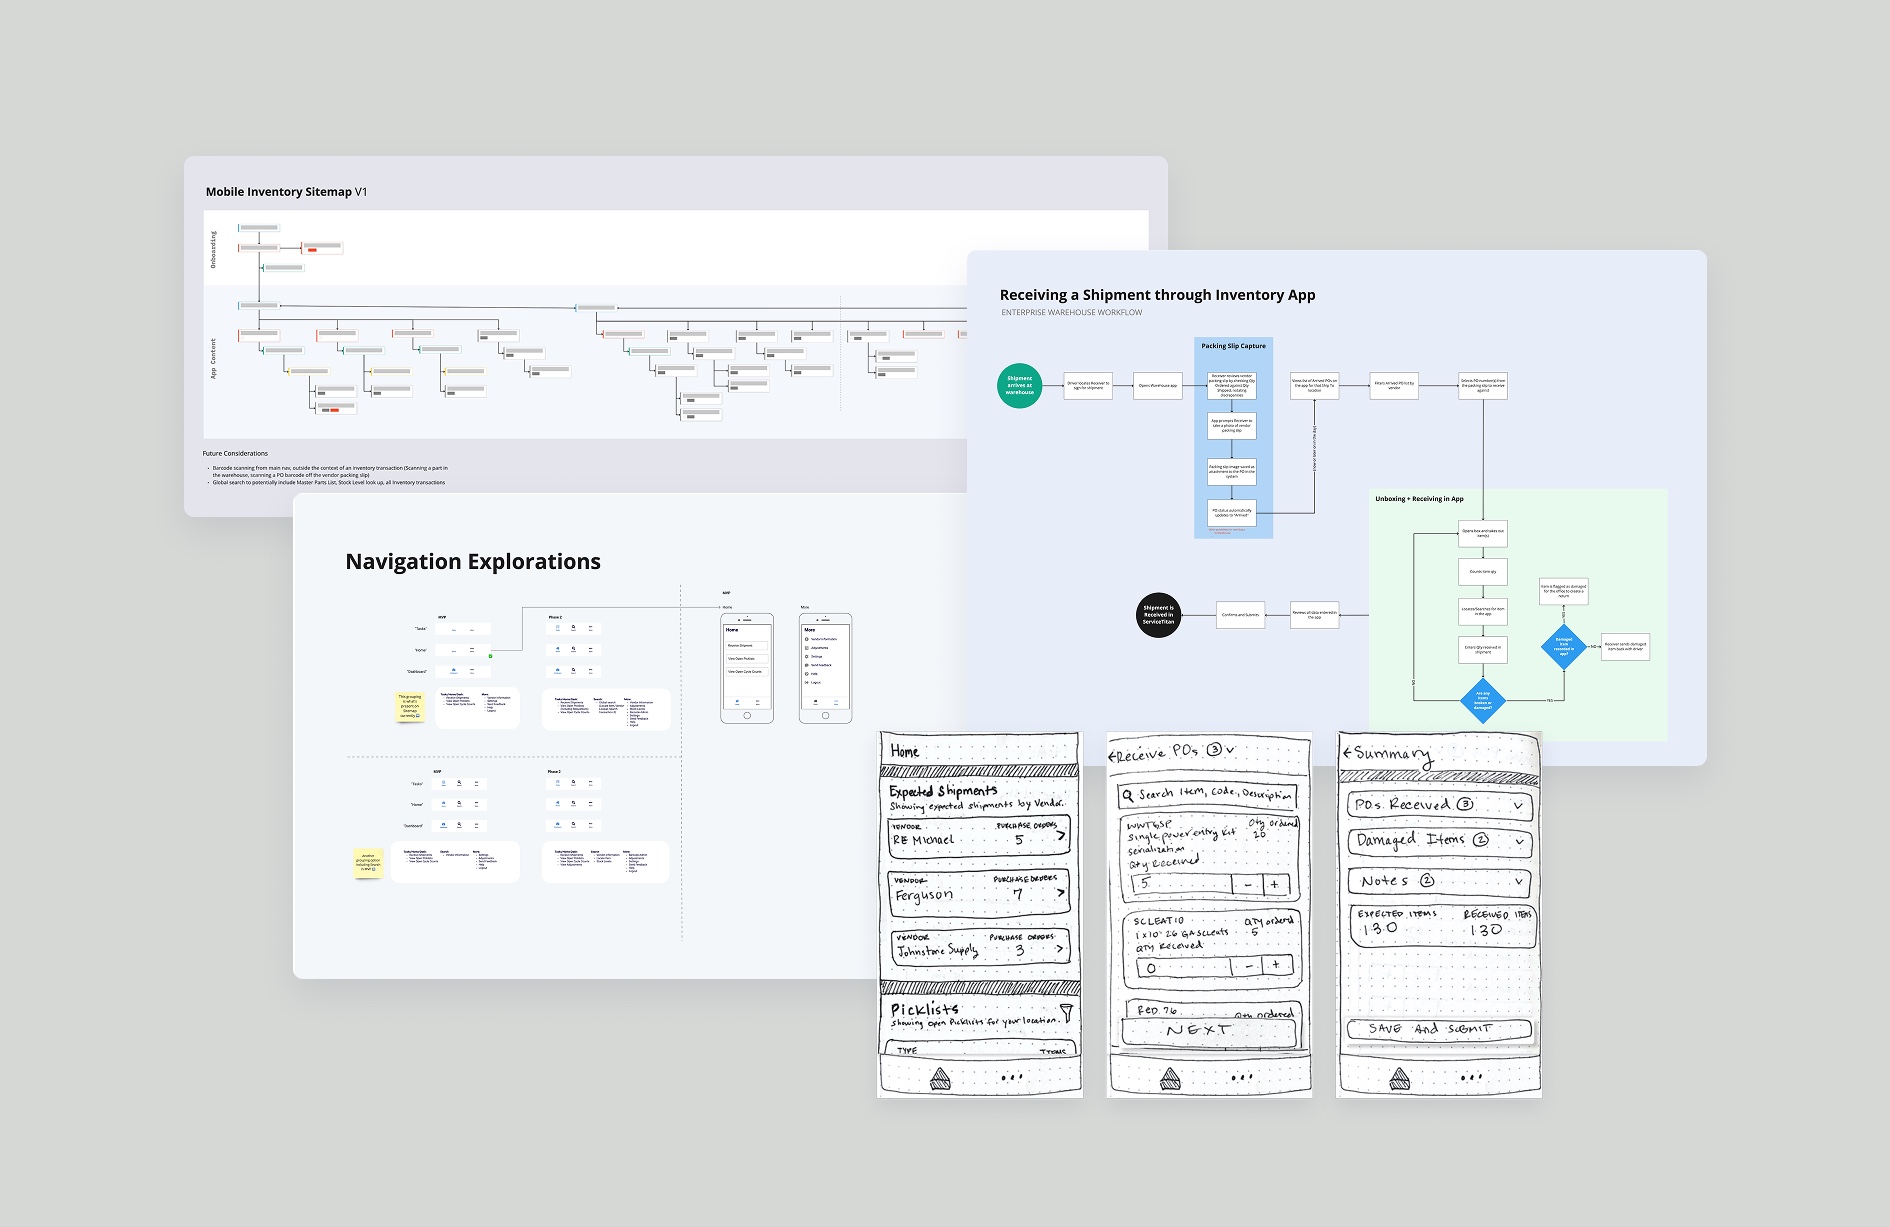The image size is (1890, 1227).
Task: Click the Future Considerations text
Action: (235, 454)
